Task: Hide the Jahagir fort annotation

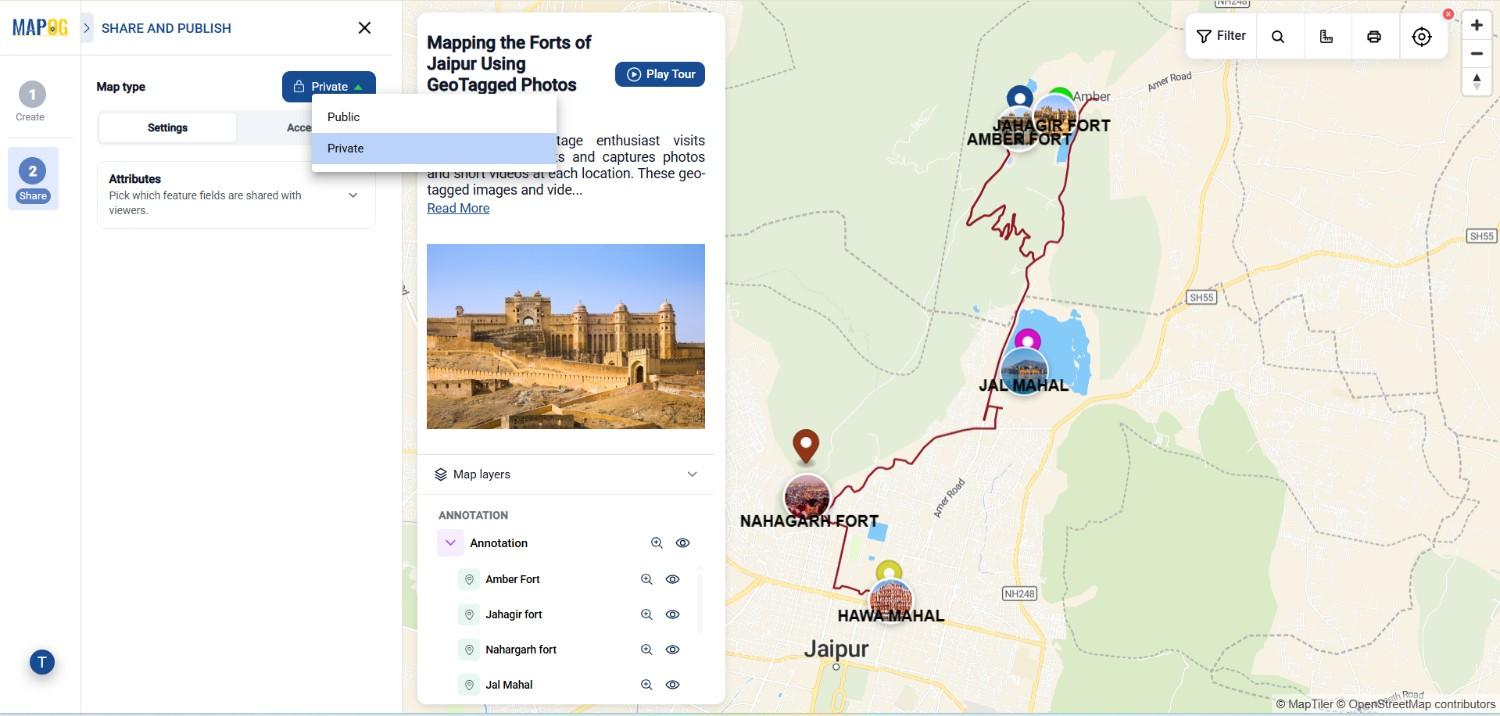Action: [x=673, y=614]
